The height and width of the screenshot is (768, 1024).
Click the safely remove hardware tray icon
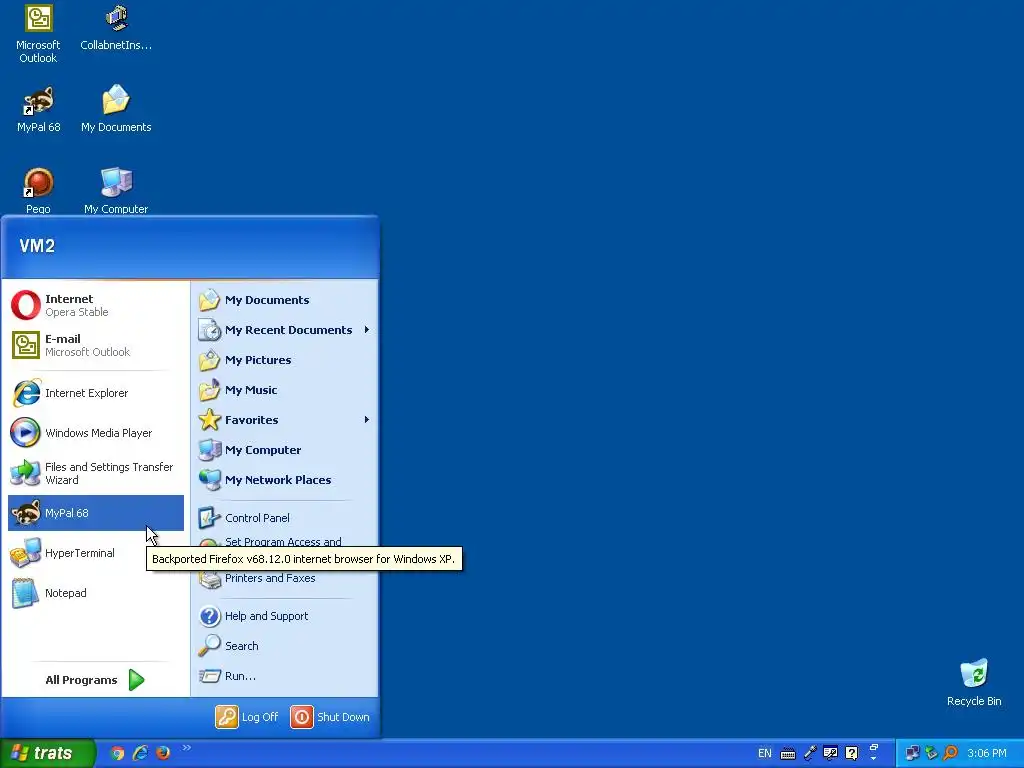[x=931, y=754]
